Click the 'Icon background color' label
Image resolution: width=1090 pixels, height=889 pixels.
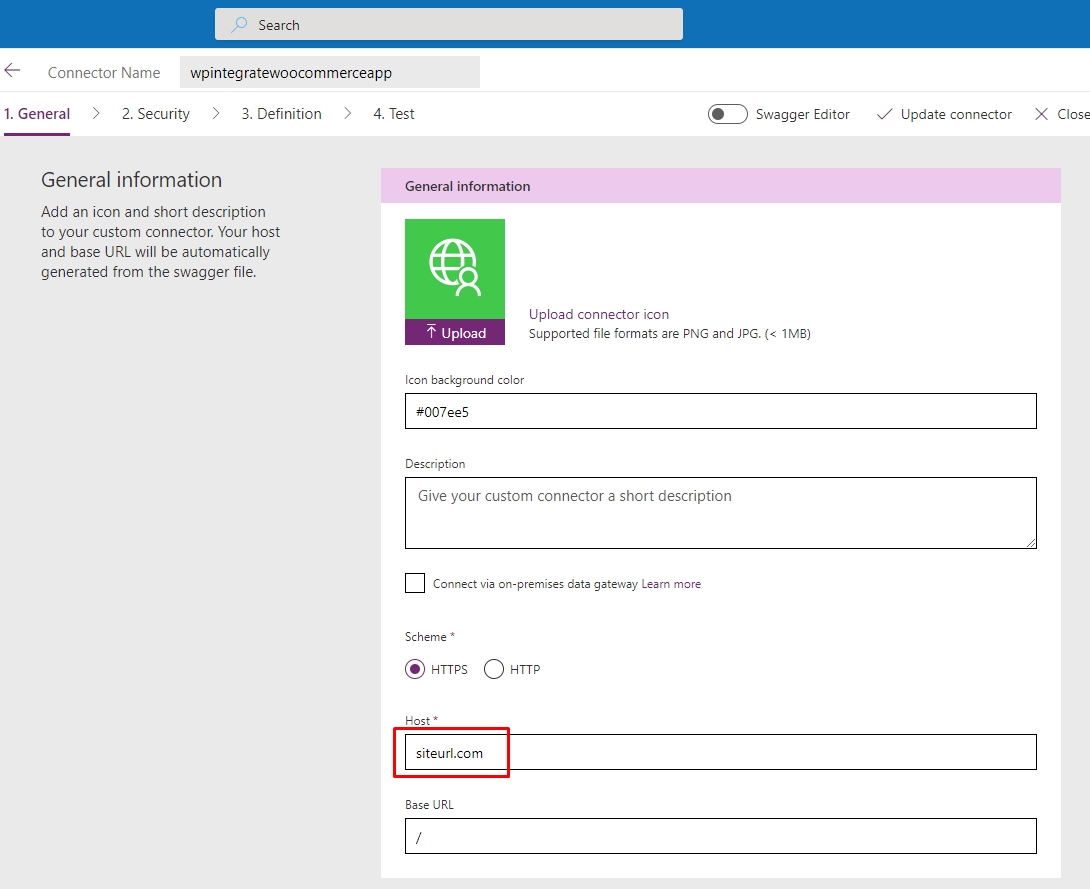coord(464,380)
